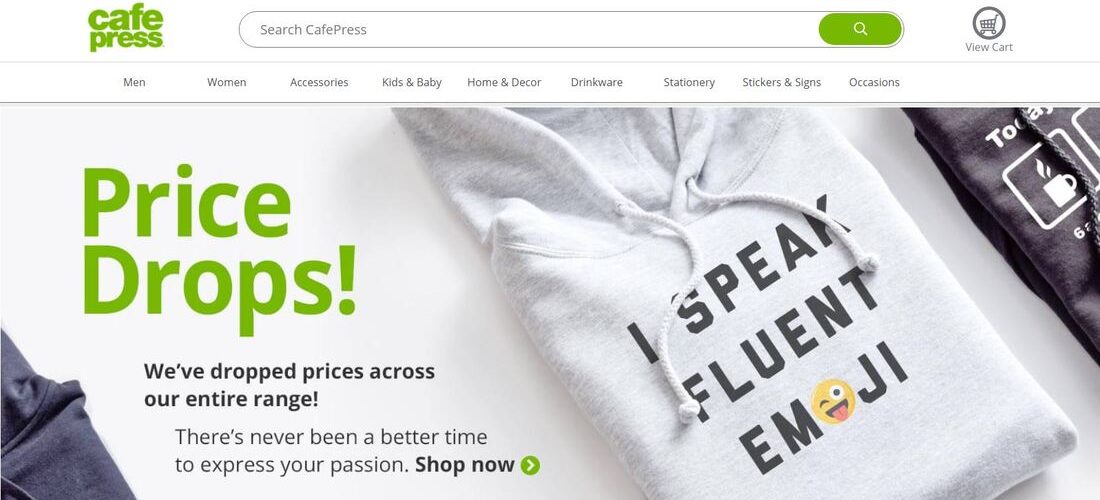Image resolution: width=1100 pixels, height=500 pixels.
Task: Open the Women menu
Action: point(227,82)
